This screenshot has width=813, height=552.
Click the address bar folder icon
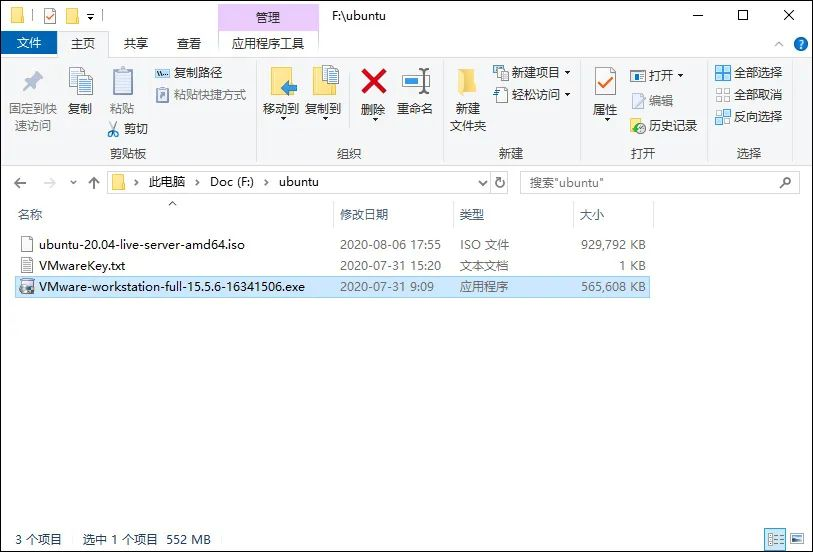point(119,182)
